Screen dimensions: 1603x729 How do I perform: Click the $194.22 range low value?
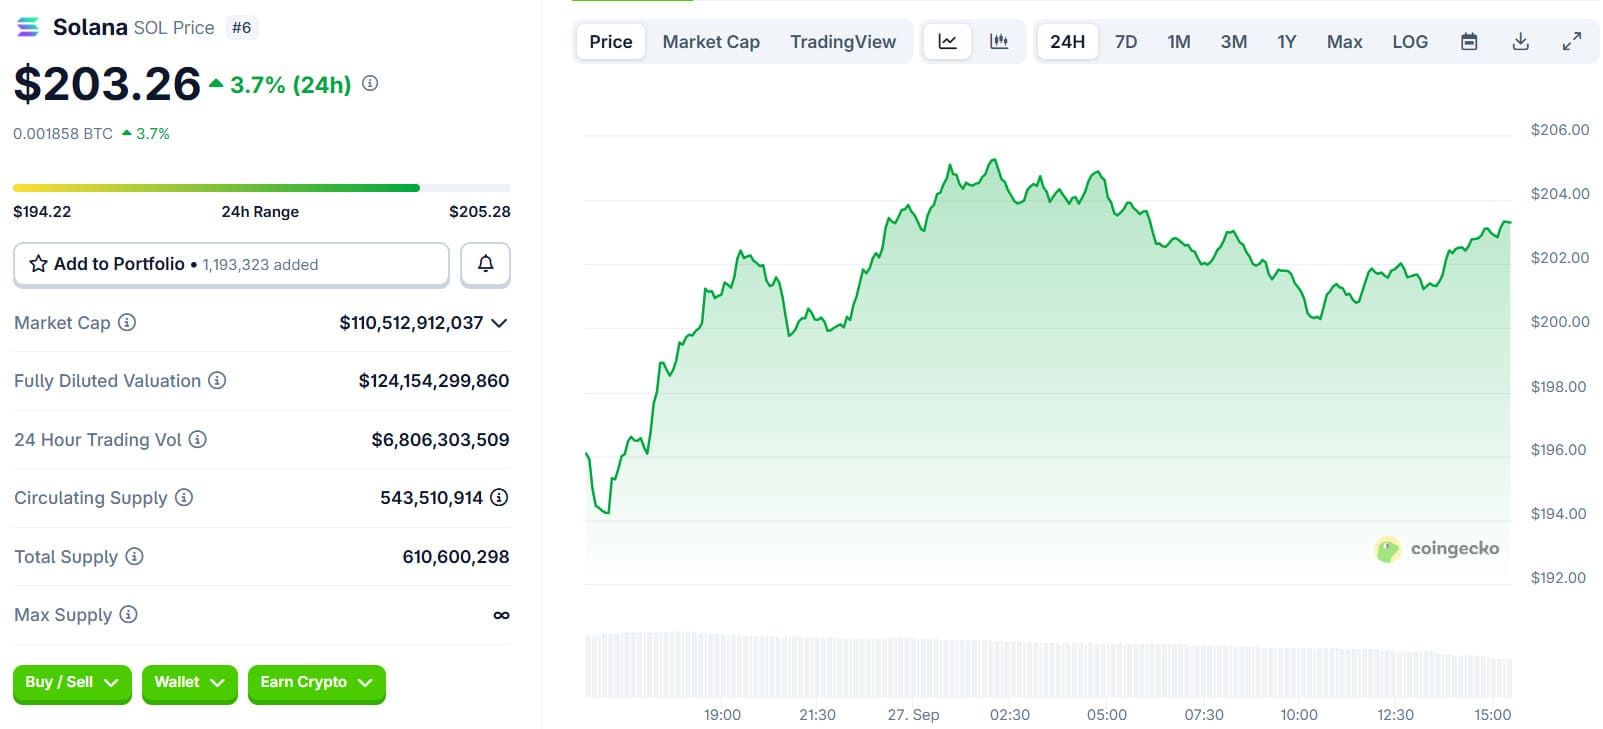42,212
